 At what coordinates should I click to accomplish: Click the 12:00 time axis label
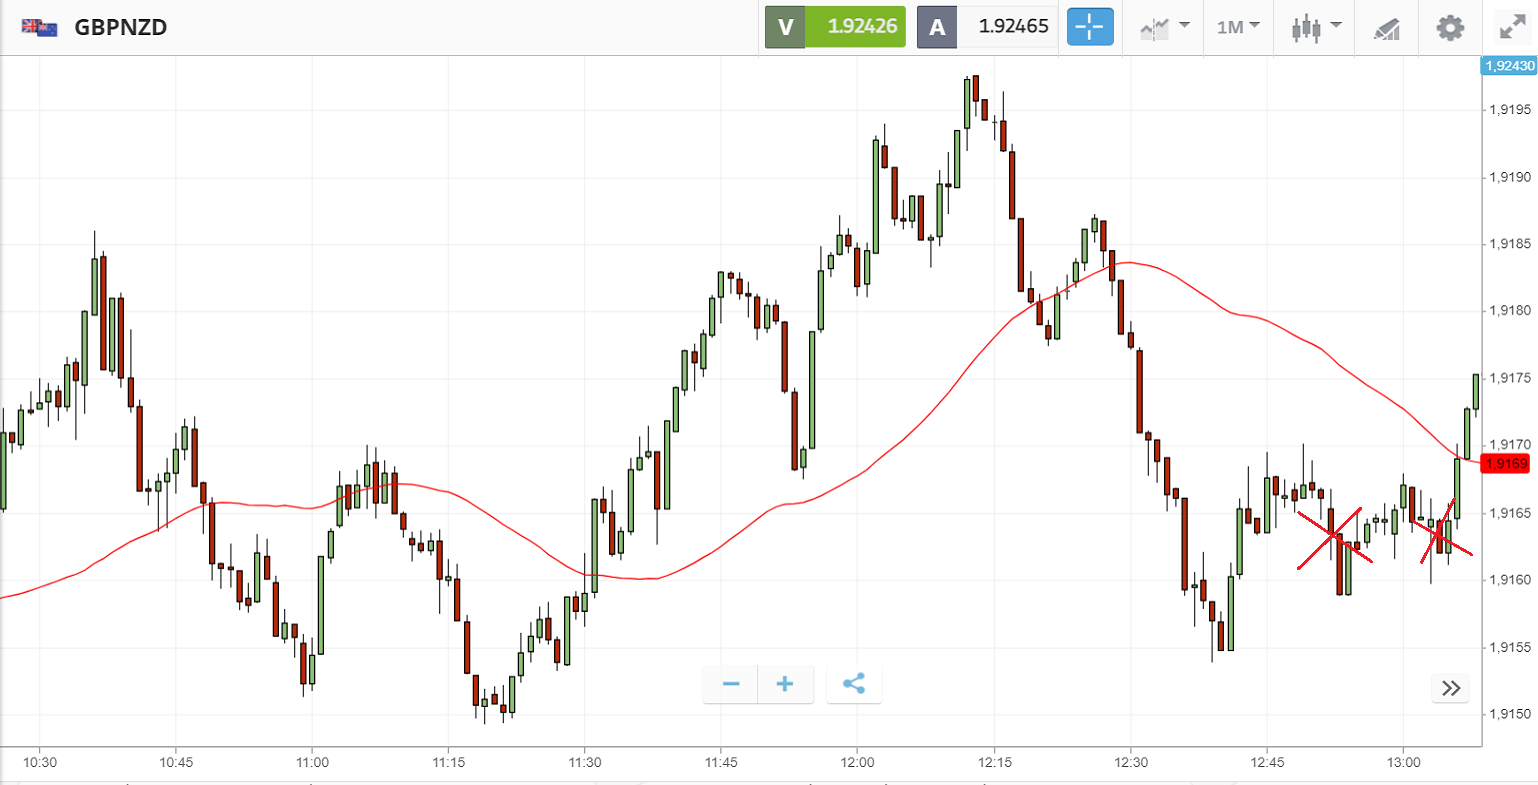[857, 762]
